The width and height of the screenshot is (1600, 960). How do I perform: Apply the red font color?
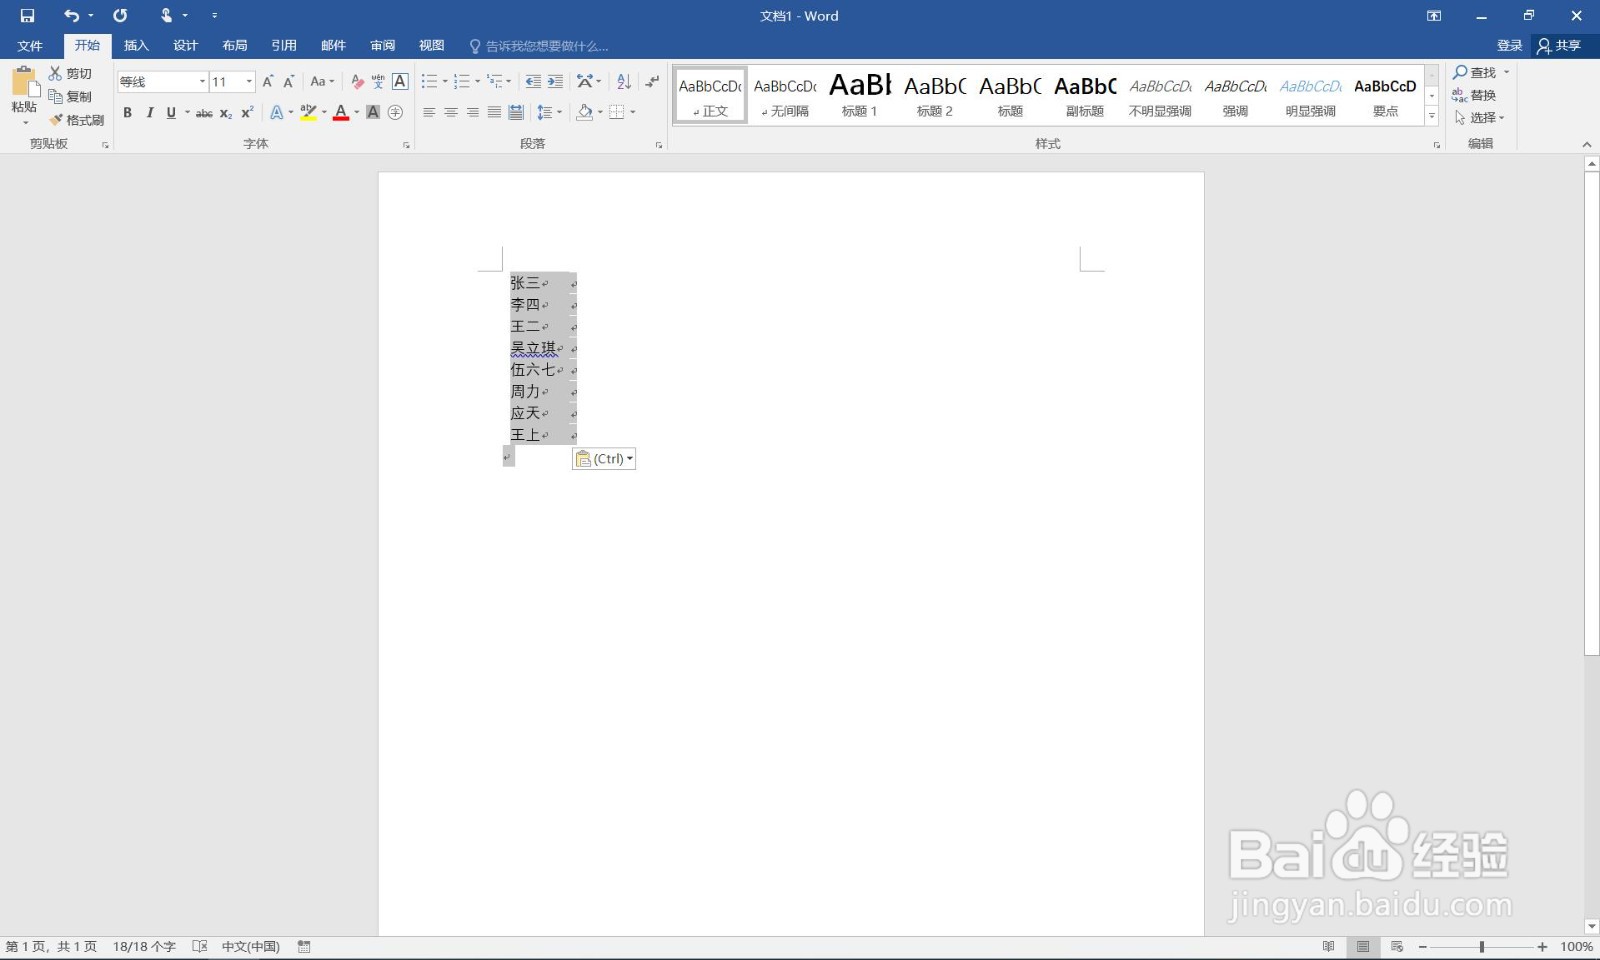(x=341, y=113)
